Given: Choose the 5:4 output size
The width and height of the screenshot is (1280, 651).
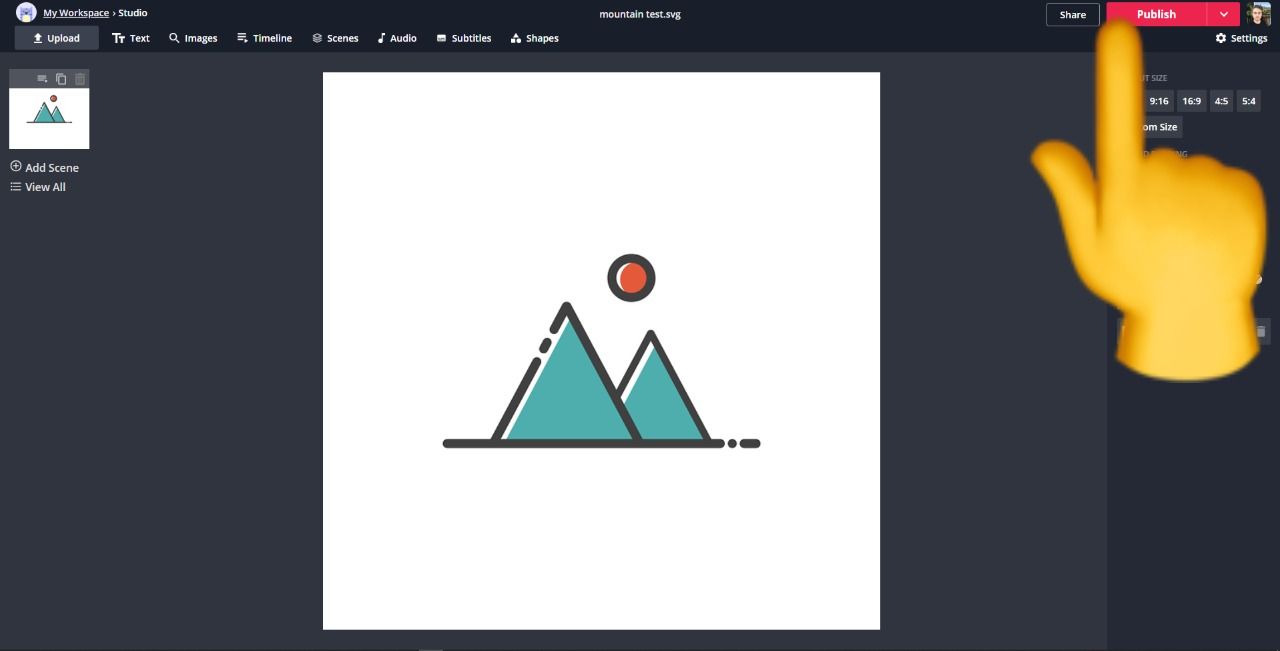Looking at the screenshot, I should (x=1248, y=101).
